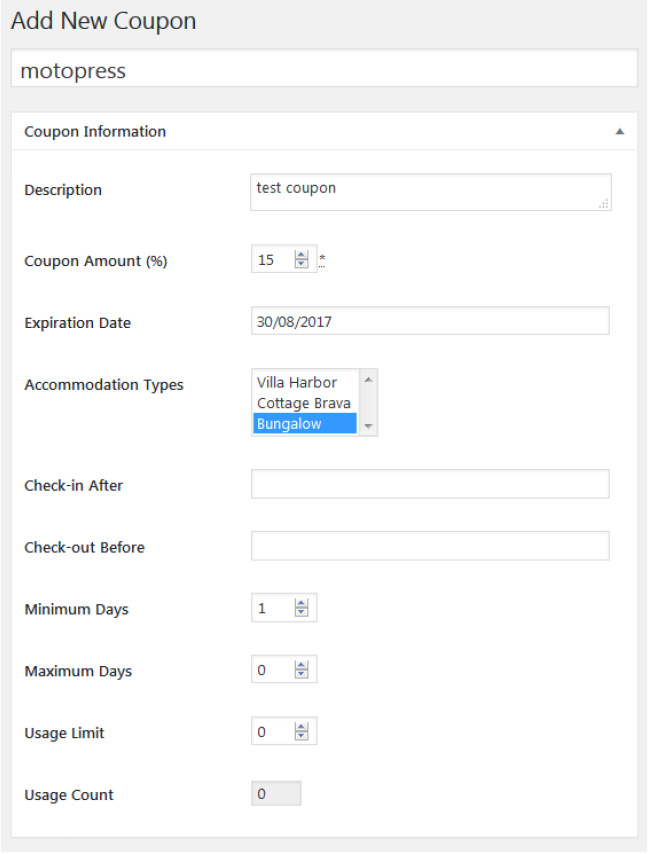Collapse the Coupon Information panel
This screenshot has height=854, width=648.
(619, 132)
